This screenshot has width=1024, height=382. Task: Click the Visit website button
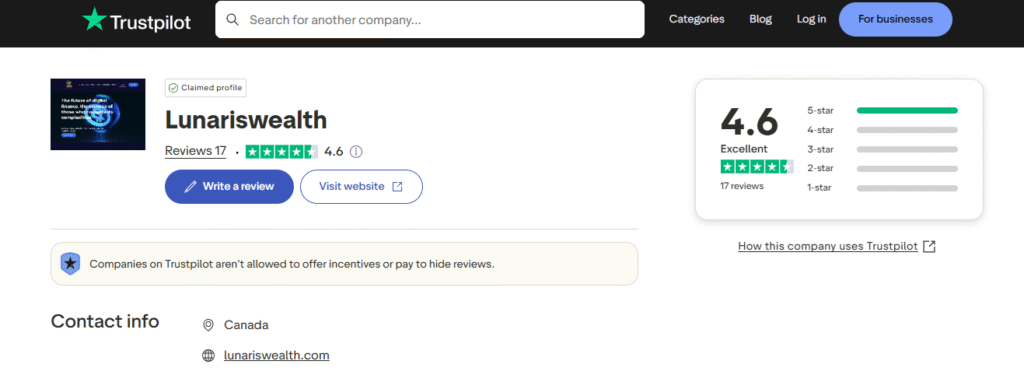[x=361, y=187]
